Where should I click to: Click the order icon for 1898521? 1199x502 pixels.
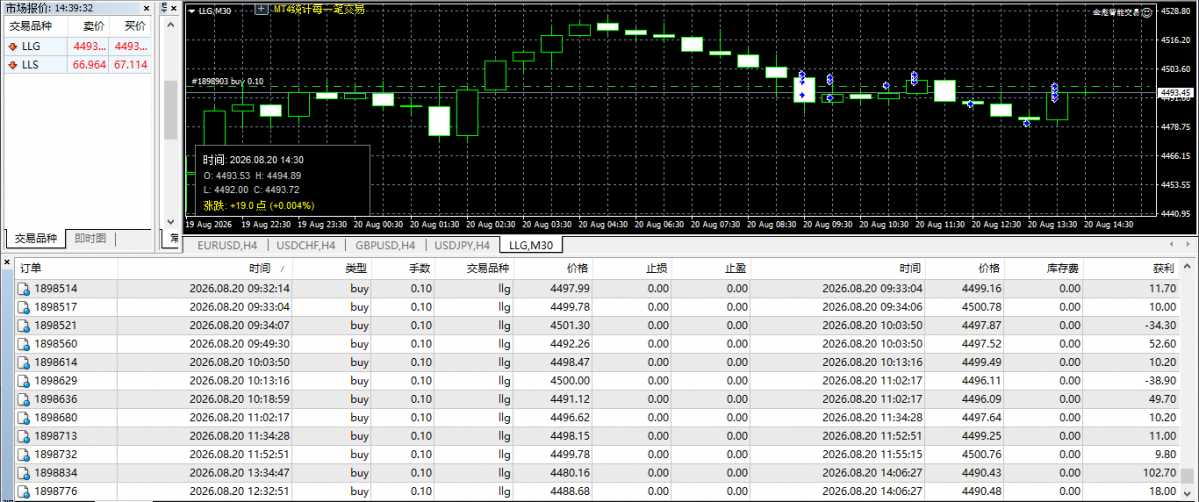click(x=24, y=325)
